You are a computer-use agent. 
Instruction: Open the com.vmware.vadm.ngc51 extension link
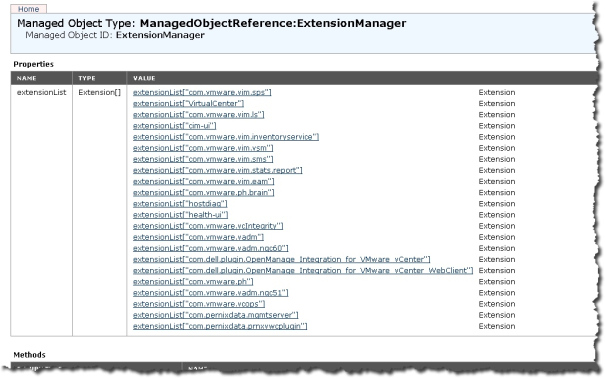point(211,294)
